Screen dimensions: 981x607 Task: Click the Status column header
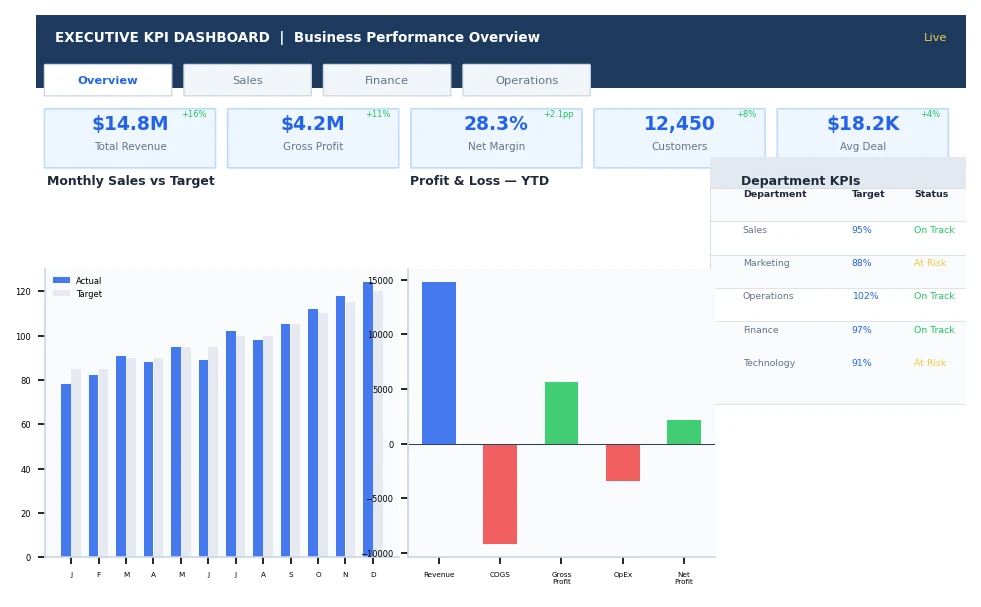tap(931, 194)
